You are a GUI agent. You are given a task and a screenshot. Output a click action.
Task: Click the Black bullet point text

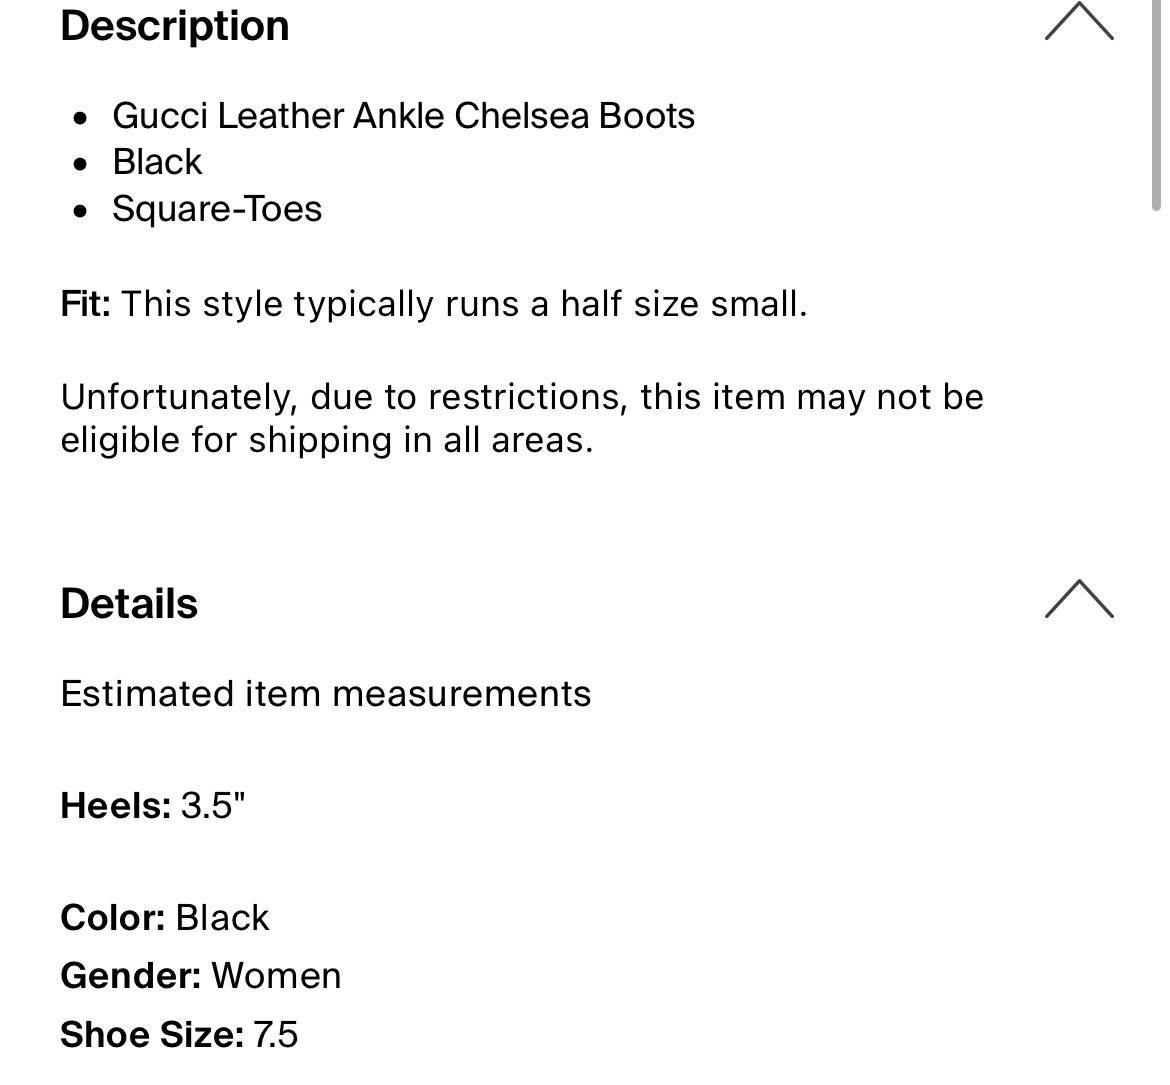(157, 162)
